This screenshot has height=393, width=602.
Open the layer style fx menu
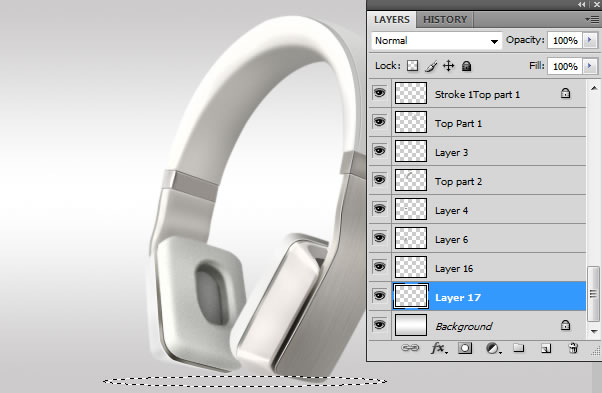point(439,348)
